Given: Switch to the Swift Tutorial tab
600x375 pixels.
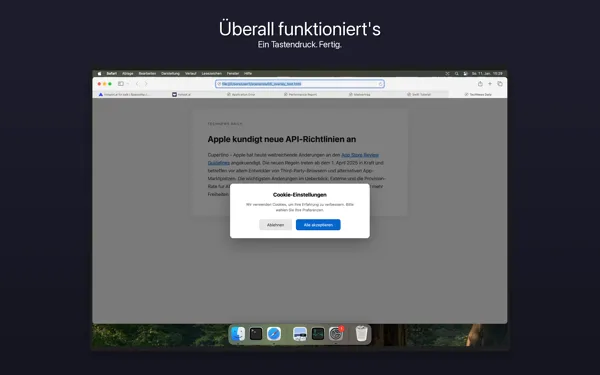Looking at the screenshot, I should [419, 94].
